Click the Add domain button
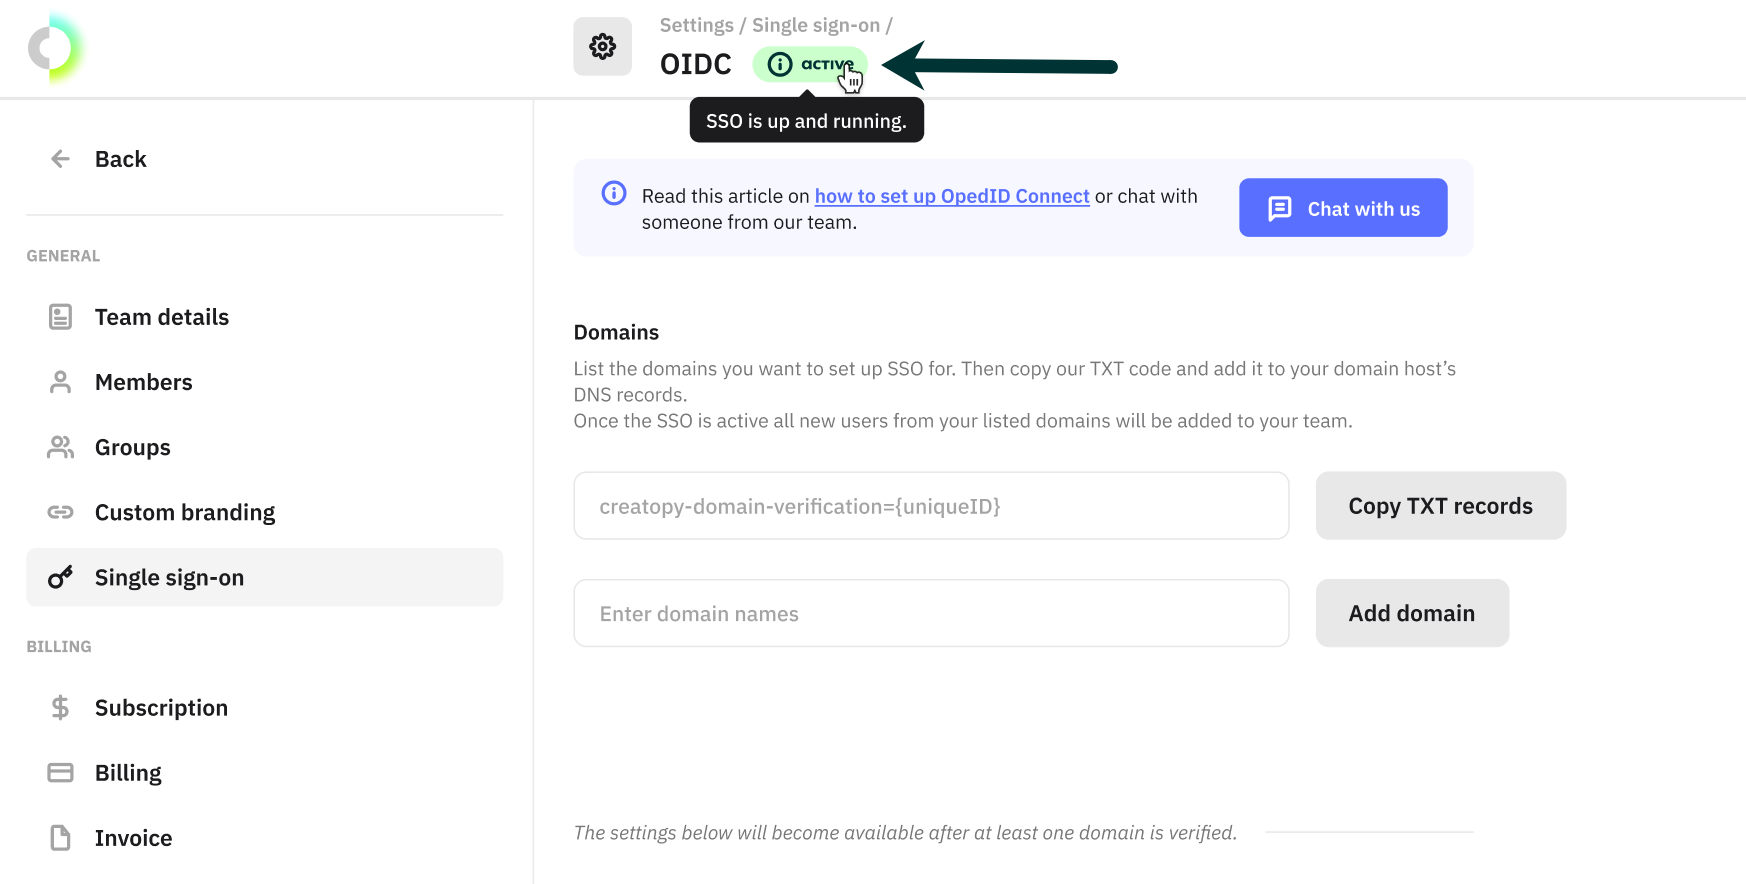Image resolution: width=1746 pixels, height=884 pixels. pyautogui.click(x=1412, y=613)
